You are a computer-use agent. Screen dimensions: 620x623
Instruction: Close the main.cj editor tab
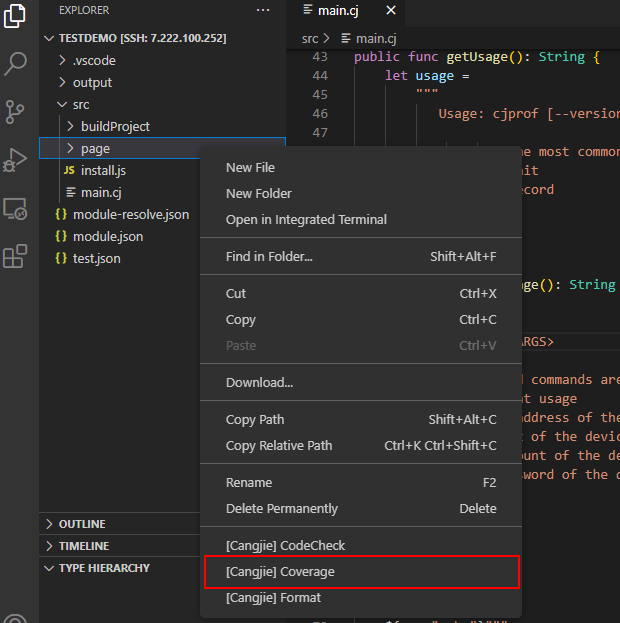(390, 10)
